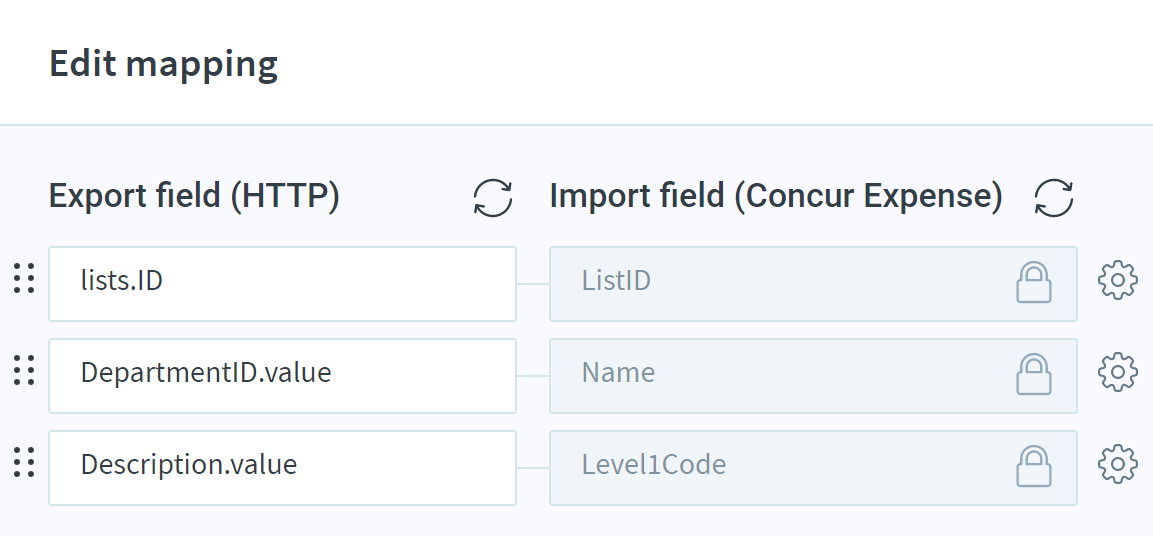
Task: Click the Edit mapping heading
Action: pyautogui.click(x=163, y=64)
